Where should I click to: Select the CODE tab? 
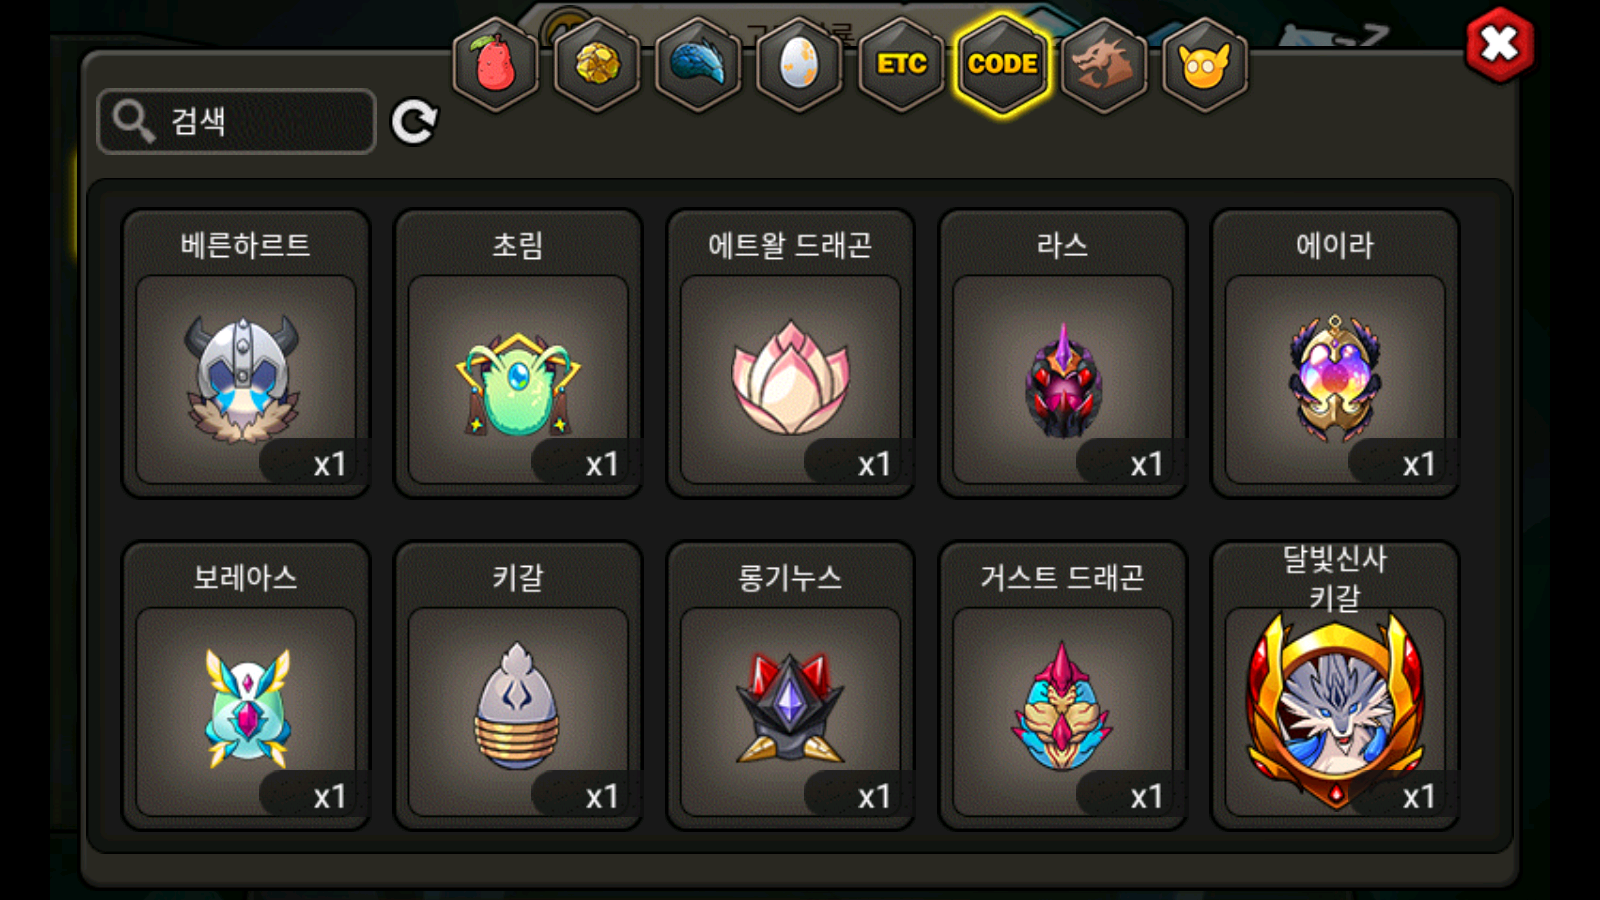(x=1002, y=65)
